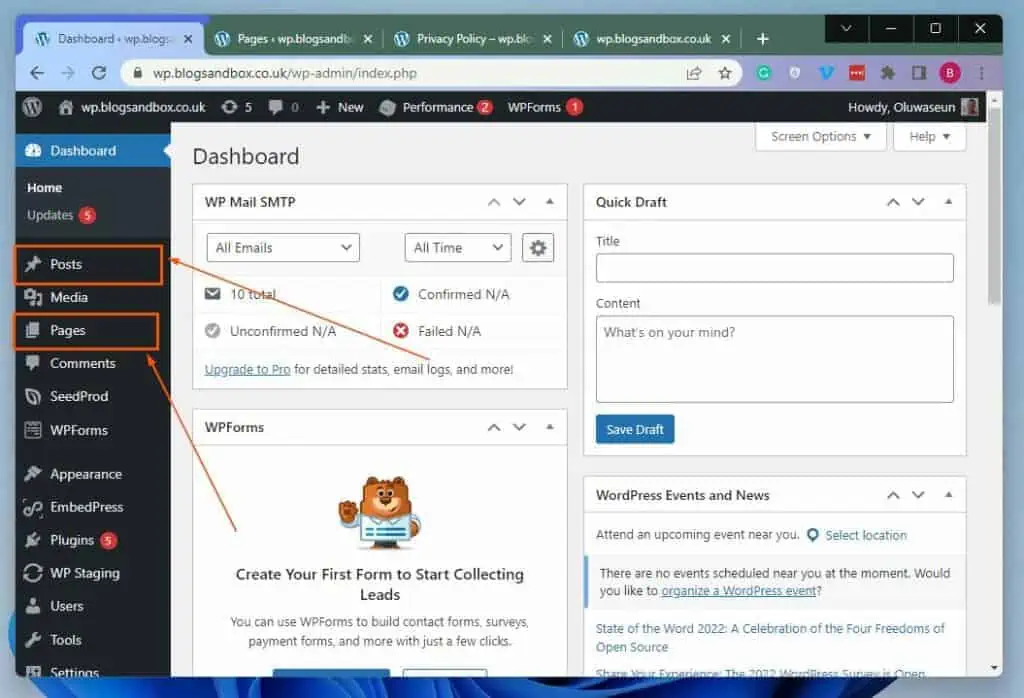Open the Plugins menu in sidebar
1024x698 pixels.
(72, 540)
